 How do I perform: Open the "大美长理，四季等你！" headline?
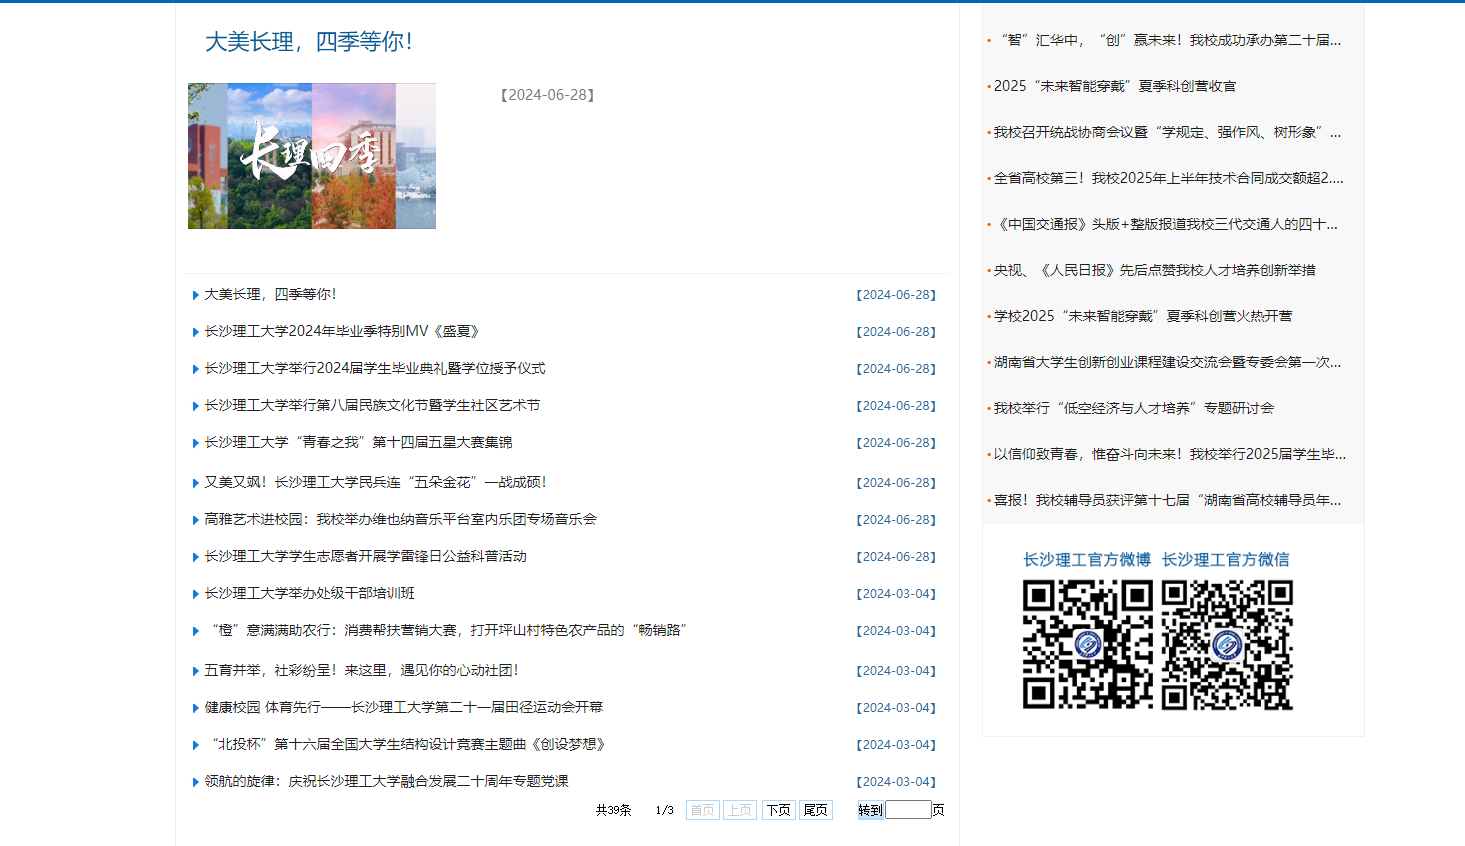click(x=270, y=294)
